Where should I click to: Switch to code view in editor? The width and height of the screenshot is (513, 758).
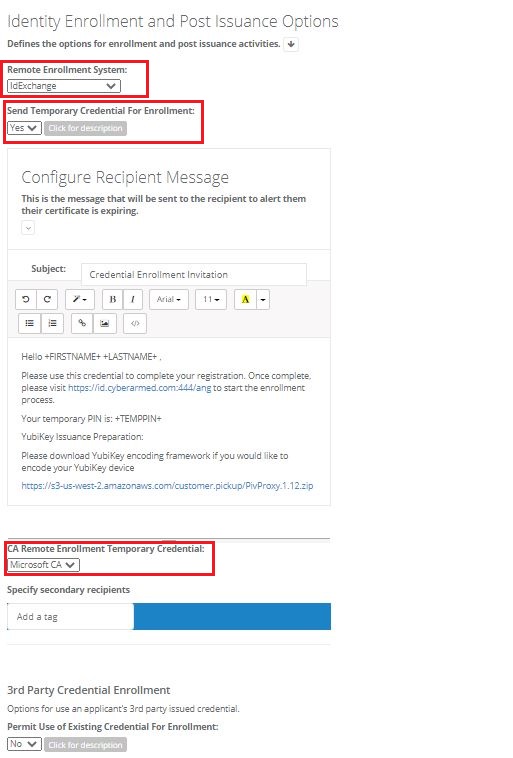[135, 323]
